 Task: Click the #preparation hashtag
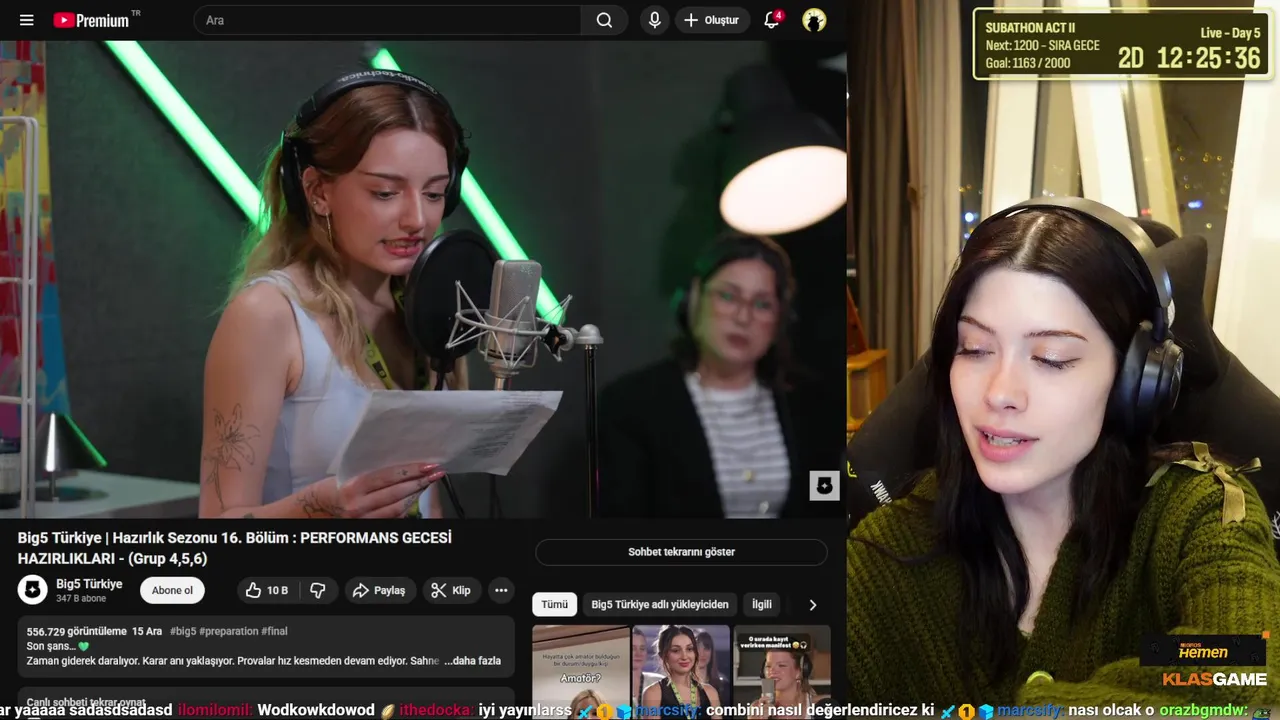228,631
